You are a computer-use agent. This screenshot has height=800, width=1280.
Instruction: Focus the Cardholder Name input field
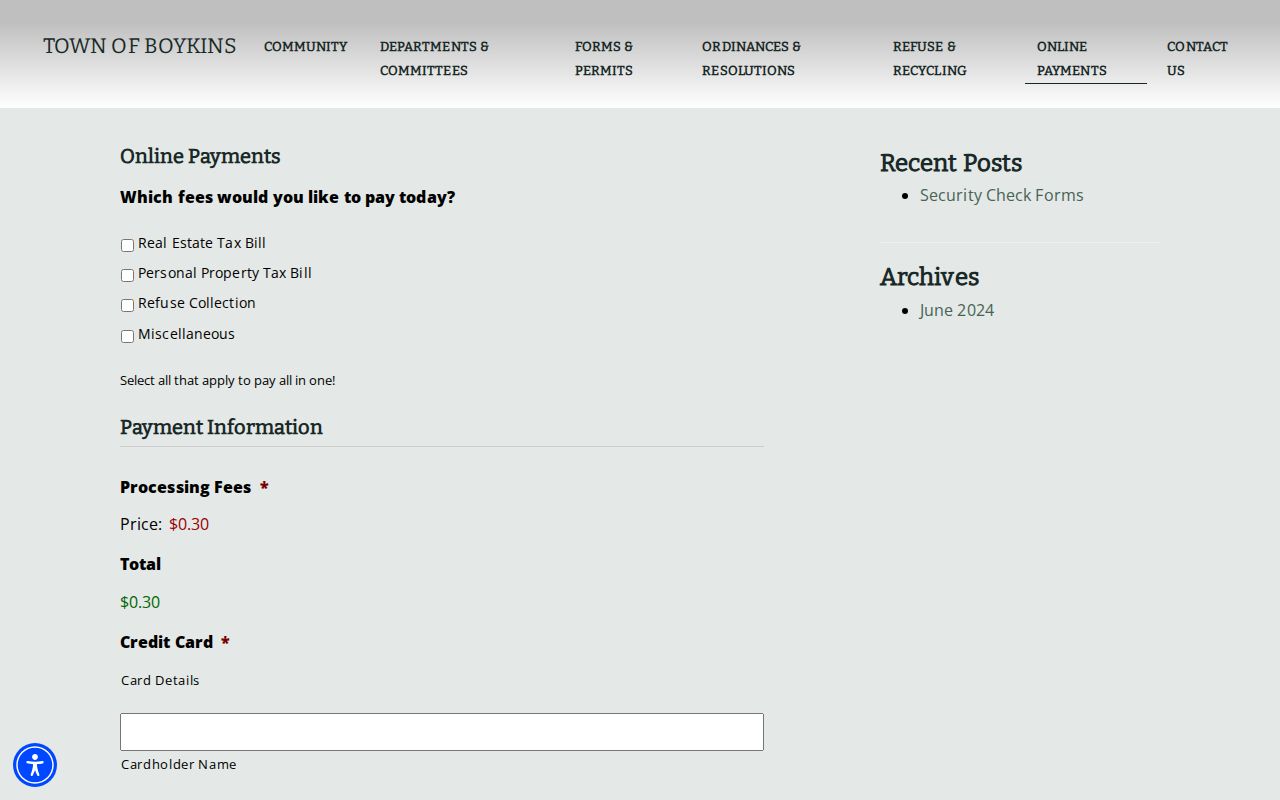pos(442,732)
